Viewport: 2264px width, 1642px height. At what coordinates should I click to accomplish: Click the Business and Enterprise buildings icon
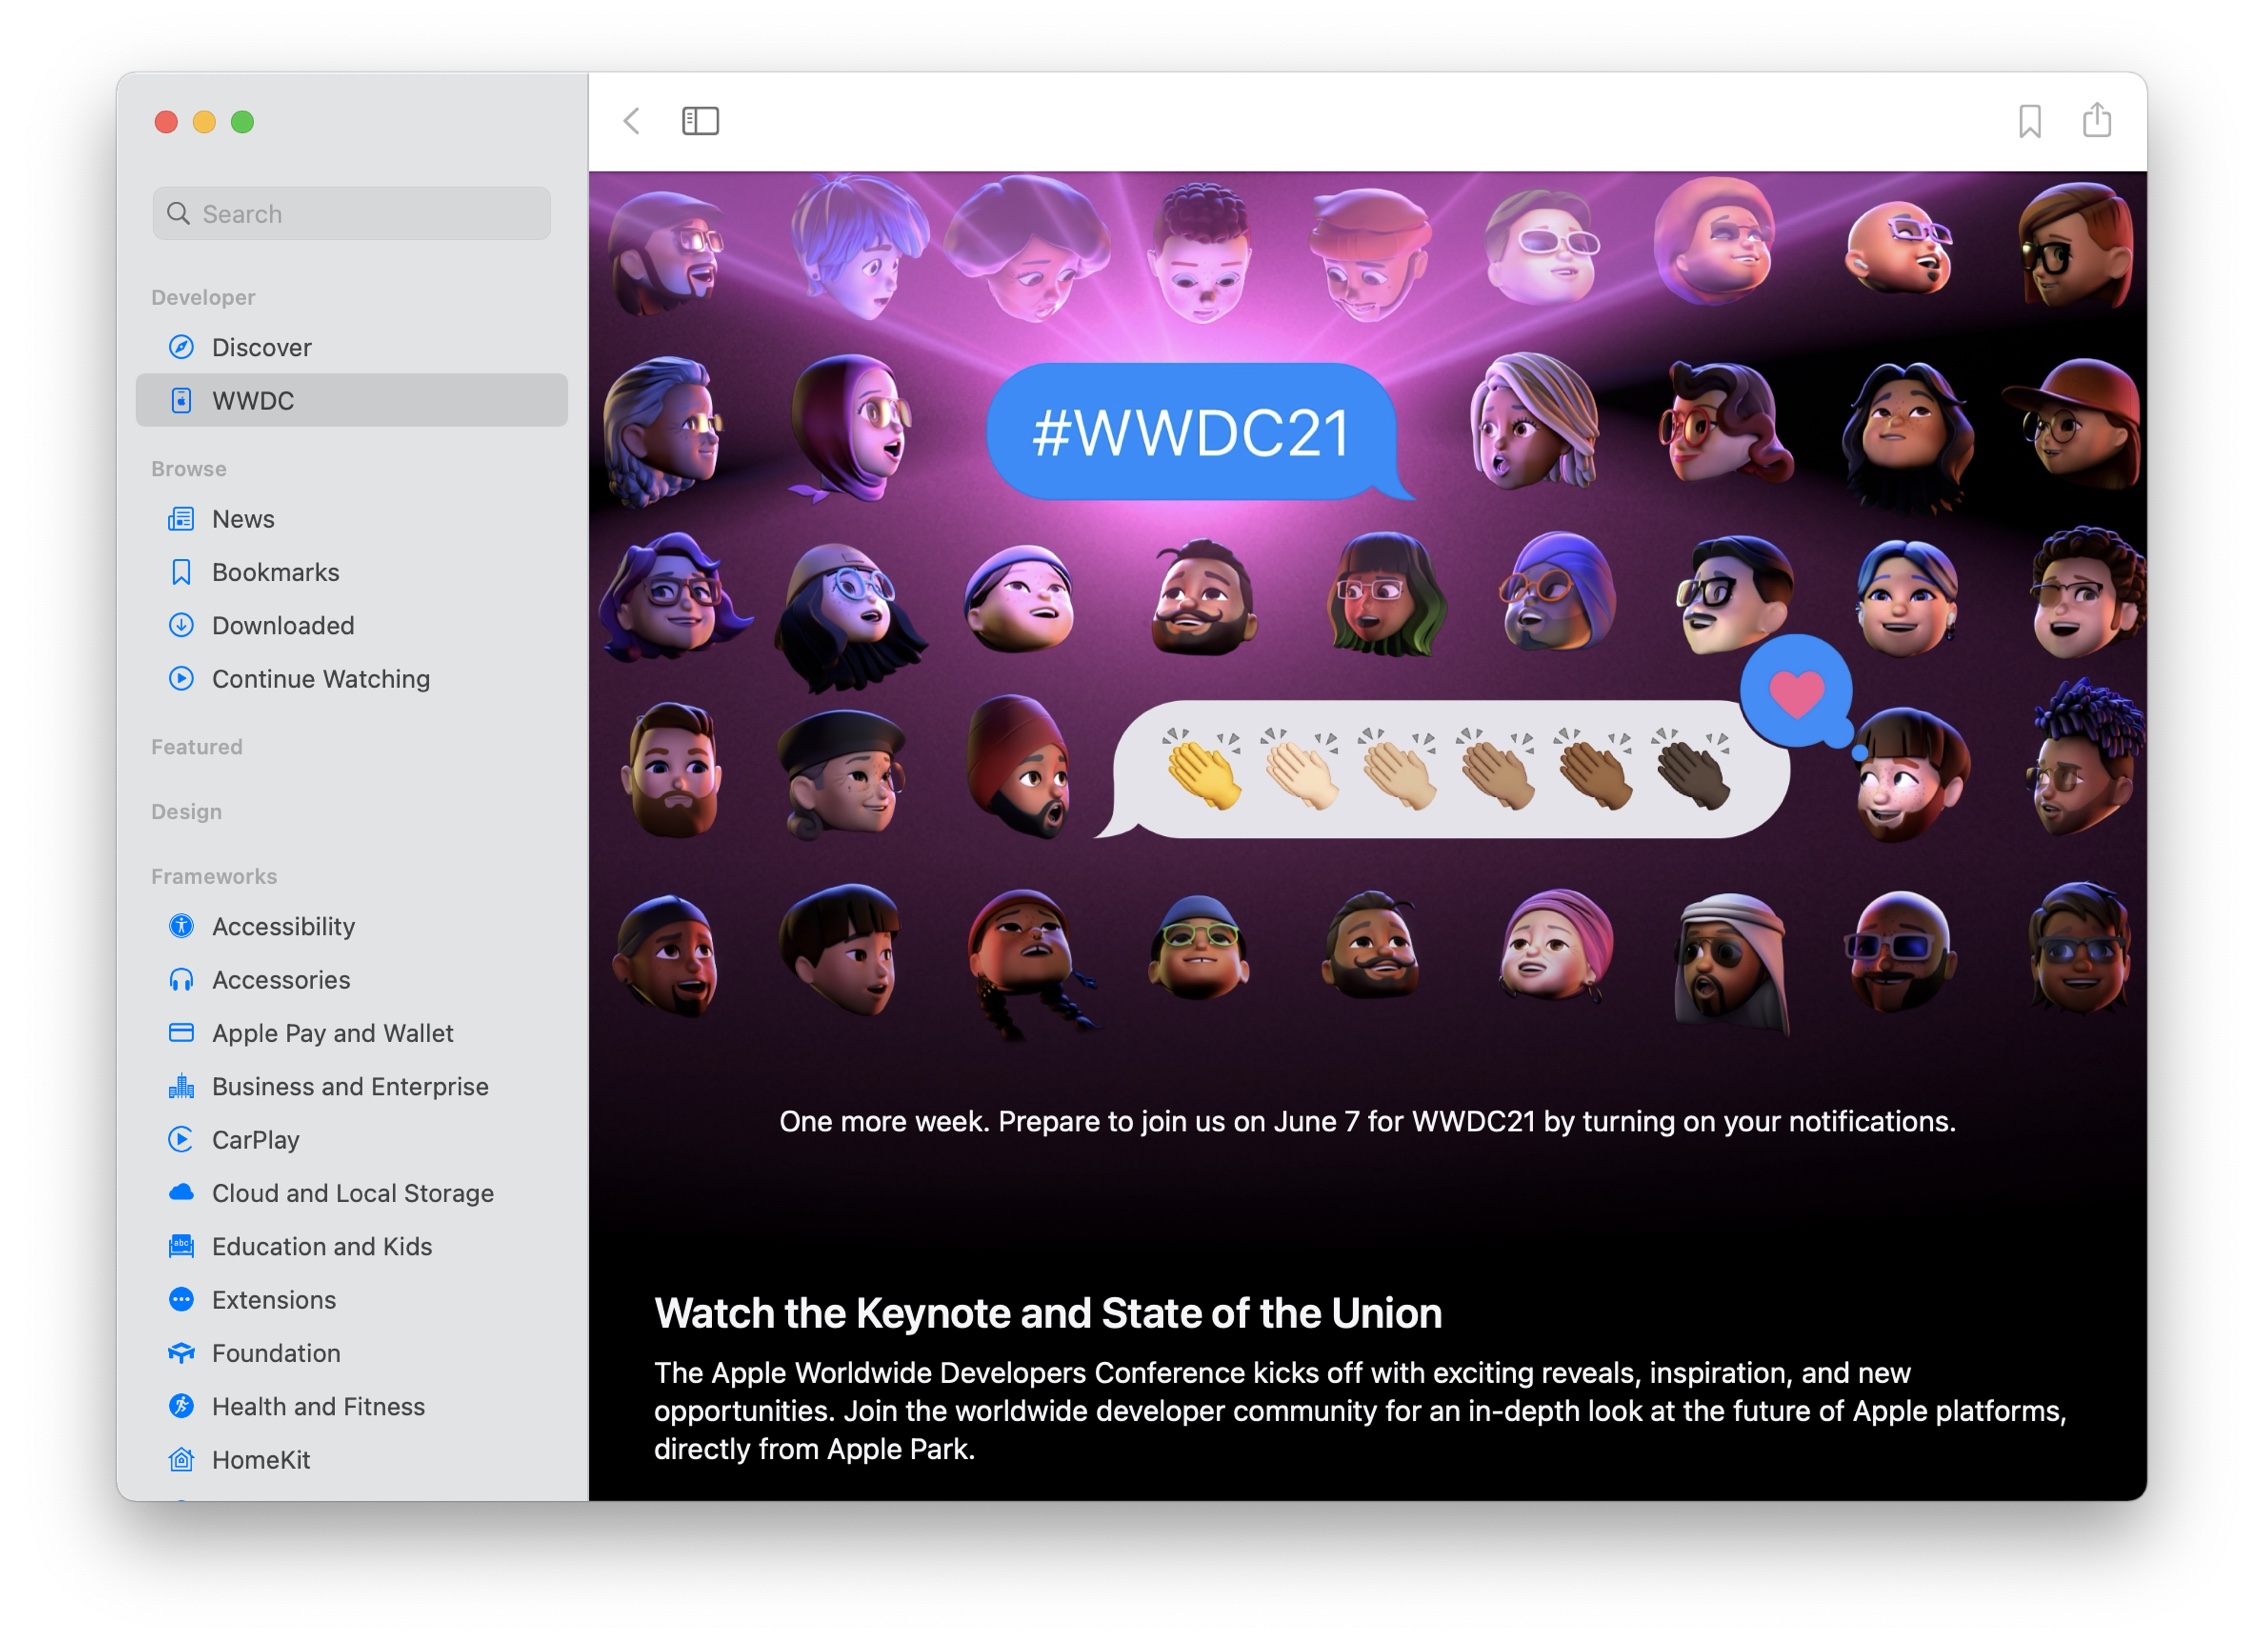[x=181, y=1086]
